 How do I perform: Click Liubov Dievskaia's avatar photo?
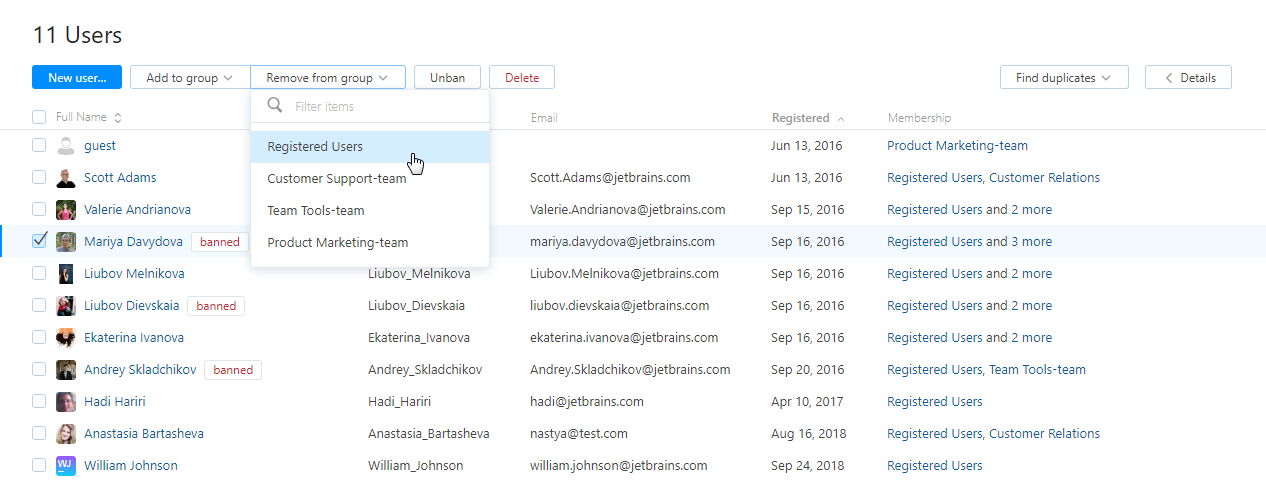pos(66,306)
